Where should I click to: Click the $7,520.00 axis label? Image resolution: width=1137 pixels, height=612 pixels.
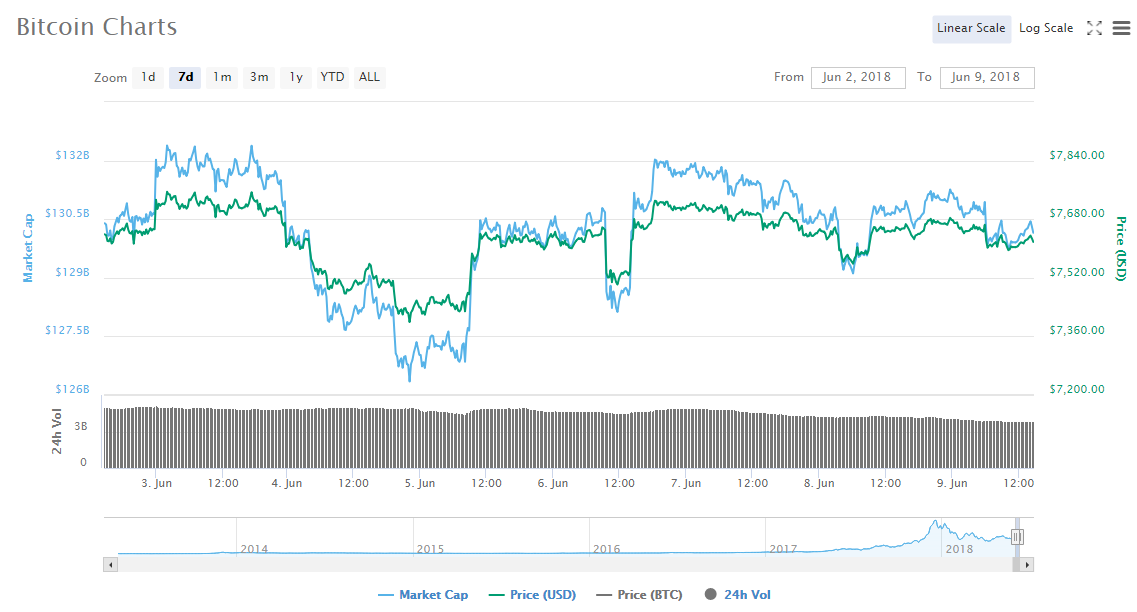(x=1077, y=272)
